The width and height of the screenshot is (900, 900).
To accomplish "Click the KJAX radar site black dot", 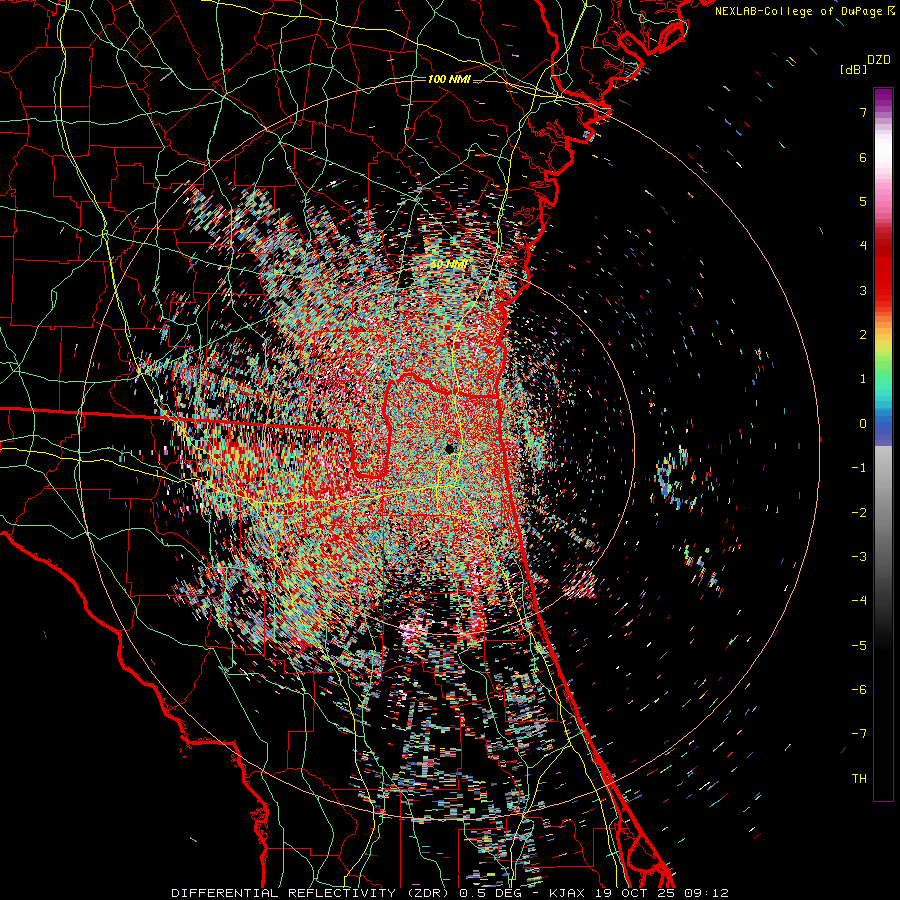I will 449,448.
